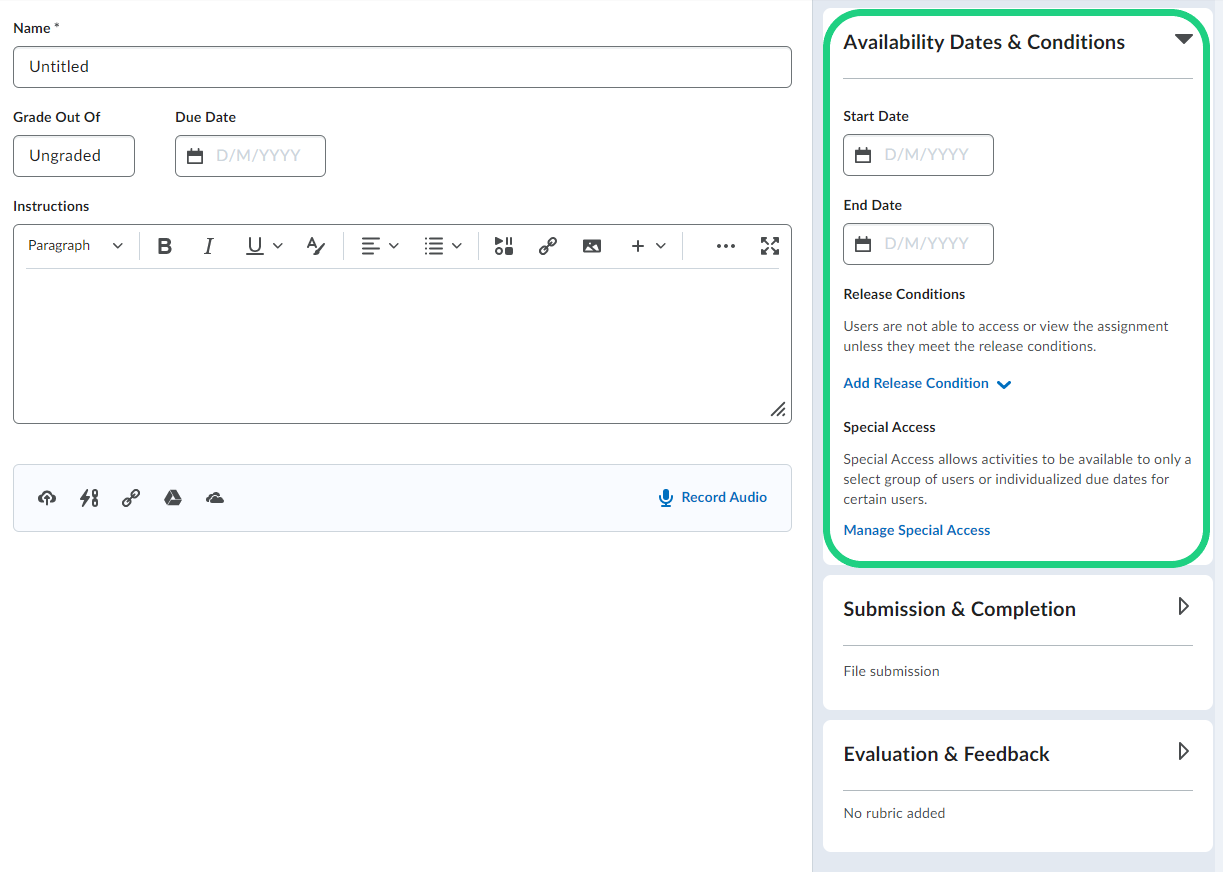The image size is (1223, 872).
Task: Expand the Evaluation & Feedback section
Action: pyautogui.click(x=1183, y=752)
